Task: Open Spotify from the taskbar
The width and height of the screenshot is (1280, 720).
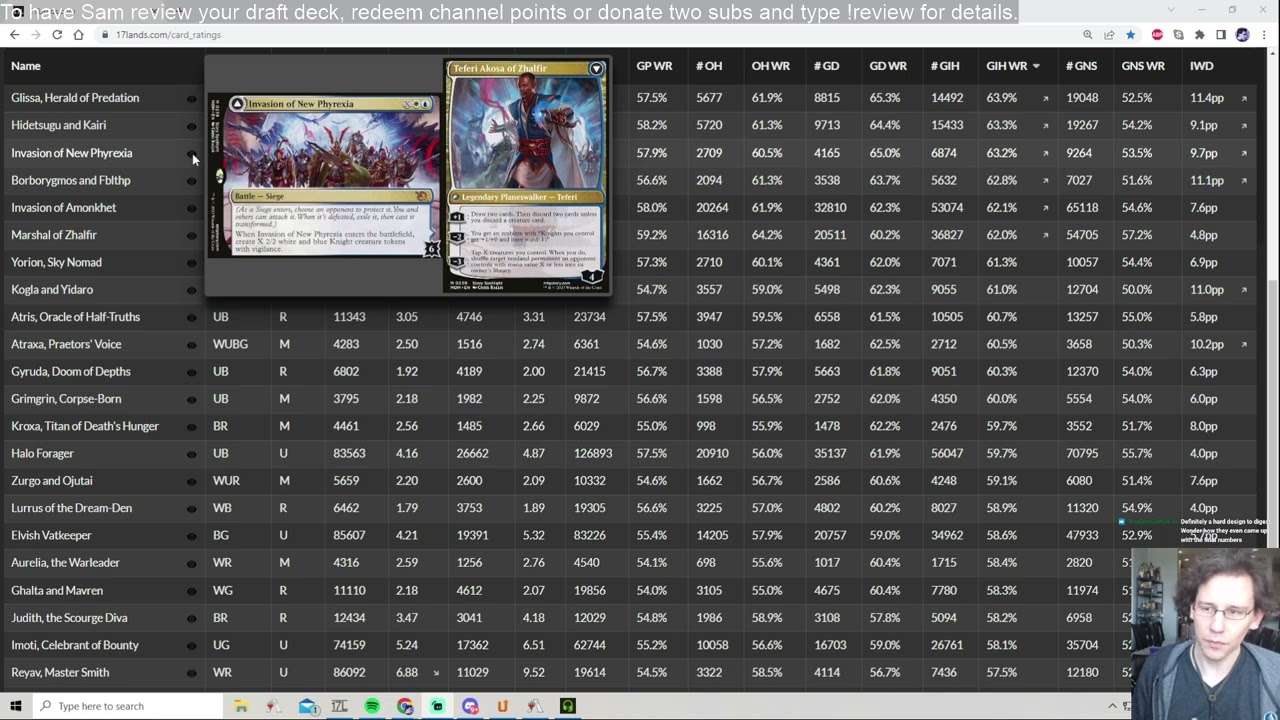Action: pos(372,706)
